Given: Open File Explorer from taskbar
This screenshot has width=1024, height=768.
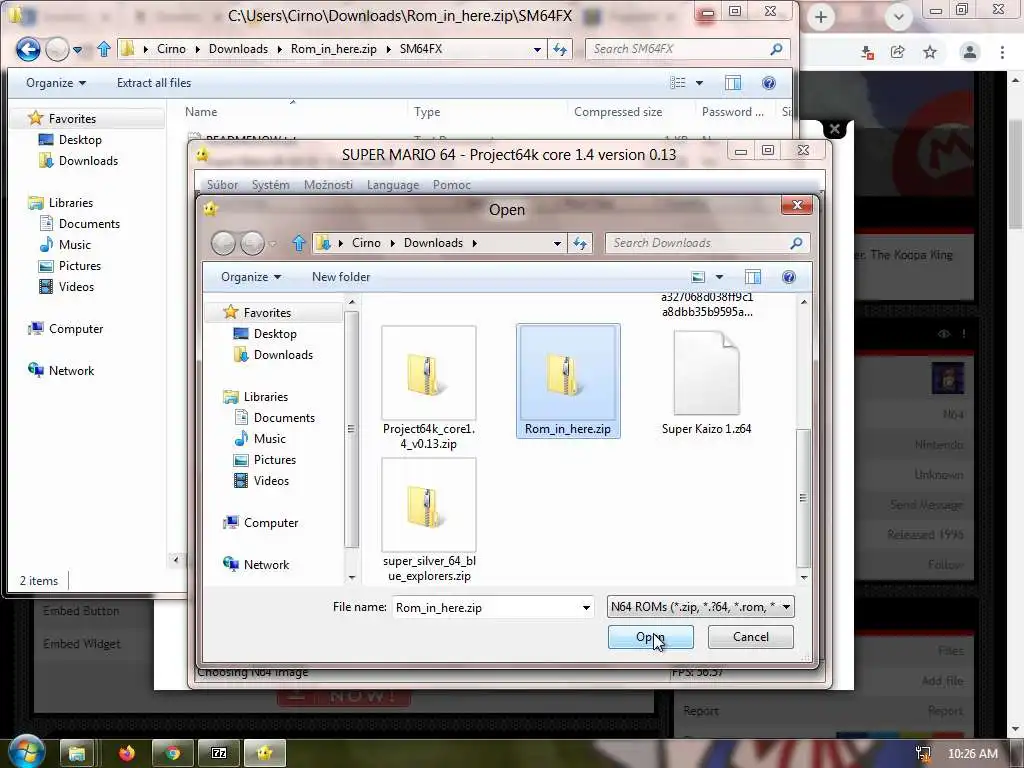Looking at the screenshot, I should point(77,754).
